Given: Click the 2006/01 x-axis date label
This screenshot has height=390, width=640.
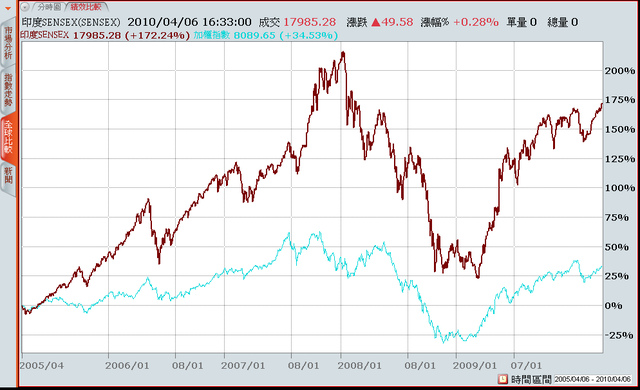Looking at the screenshot, I should pos(127,366).
